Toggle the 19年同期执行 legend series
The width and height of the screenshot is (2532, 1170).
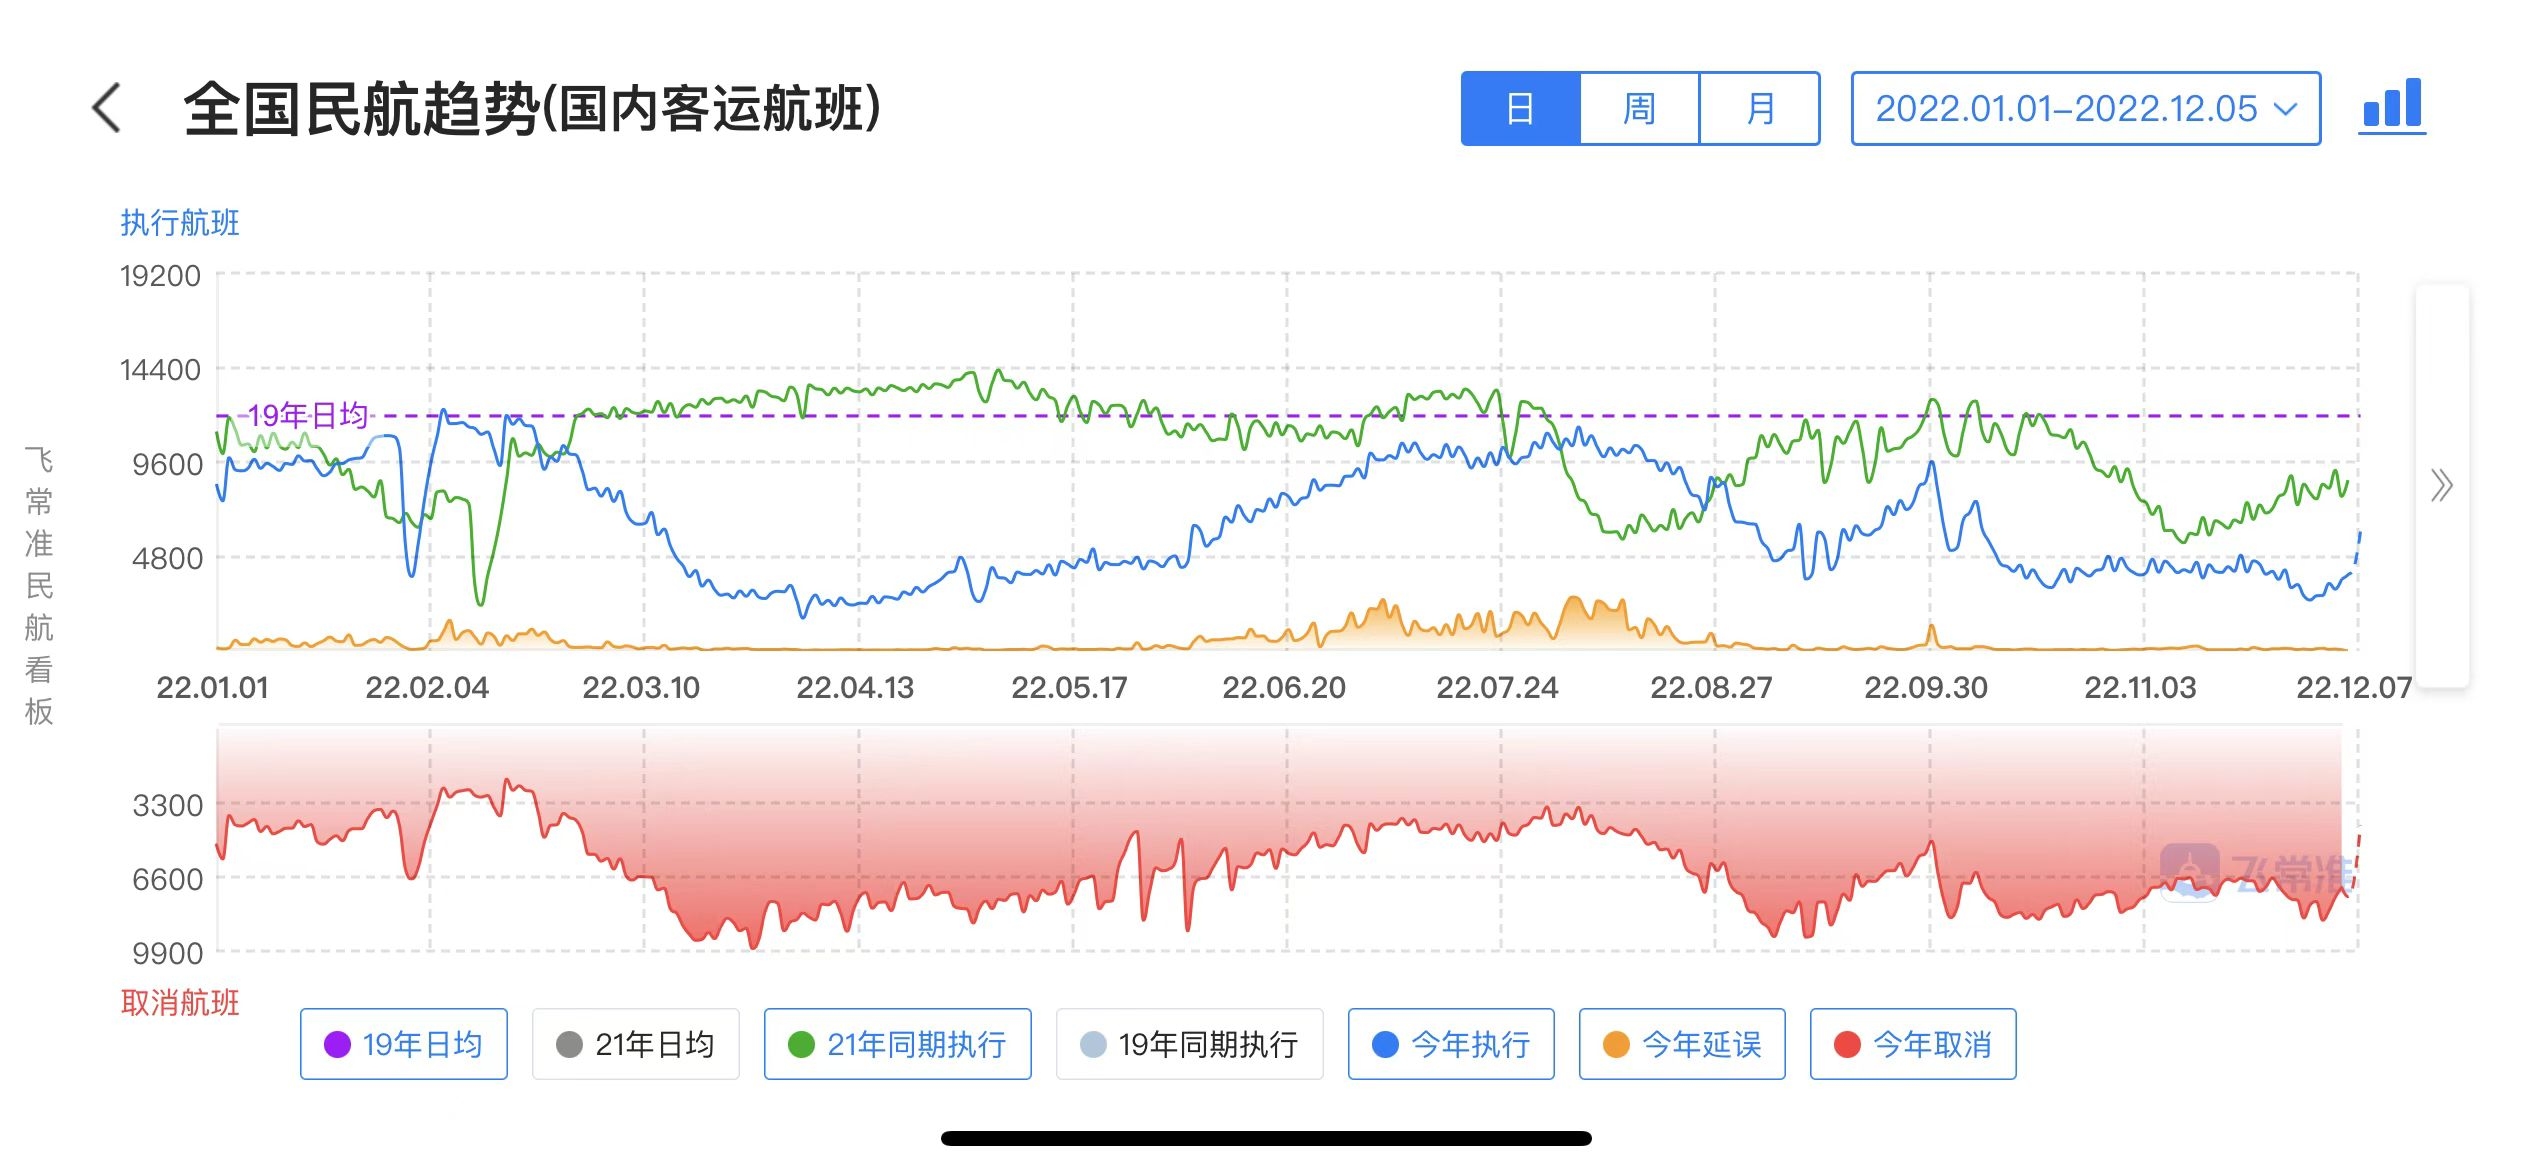pos(1189,1044)
